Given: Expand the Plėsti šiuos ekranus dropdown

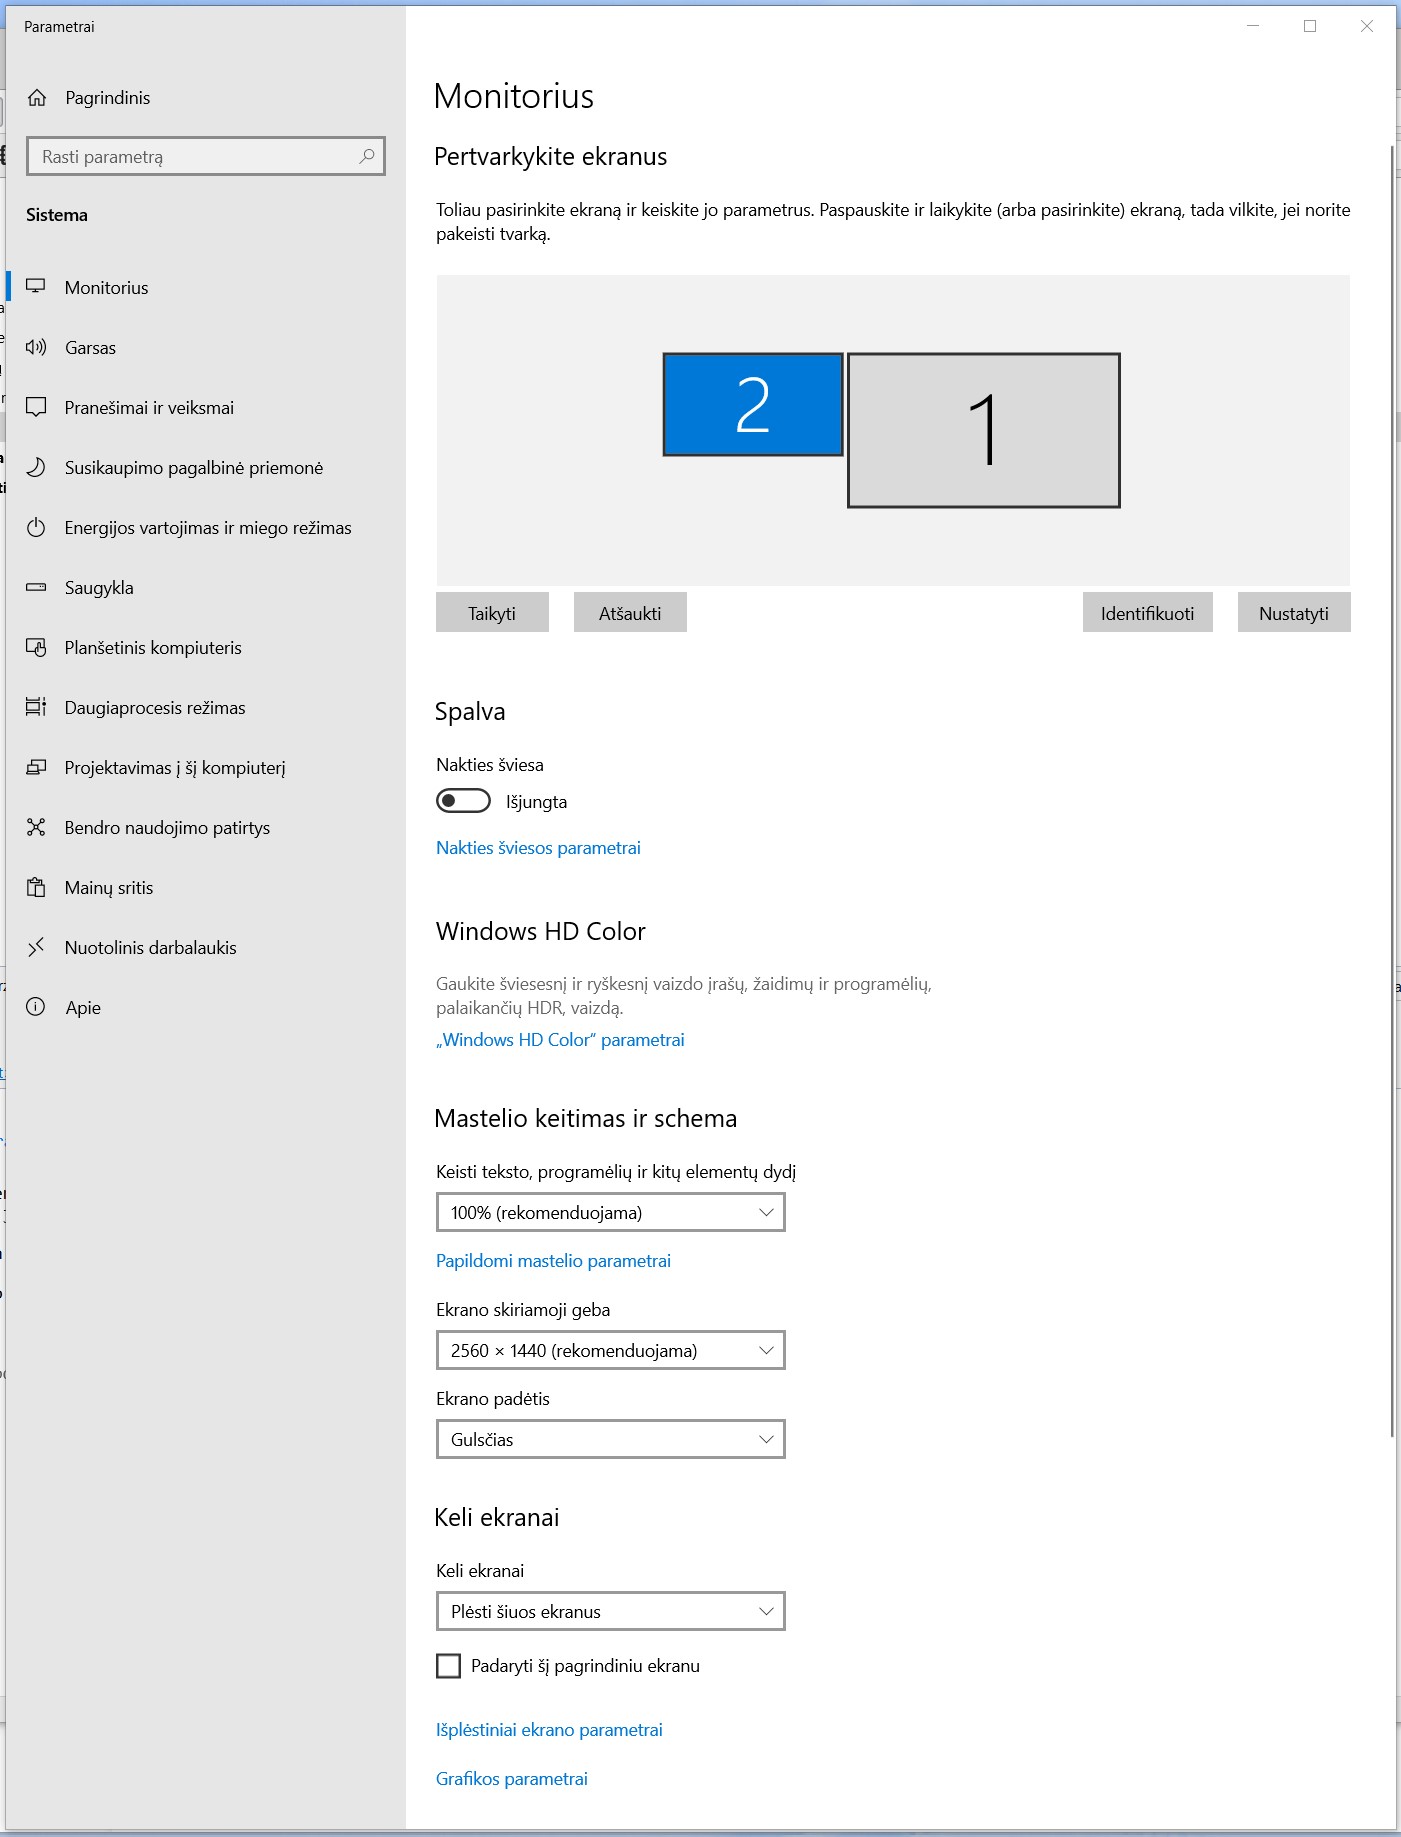Looking at the screenshot, I should 610,1612.
